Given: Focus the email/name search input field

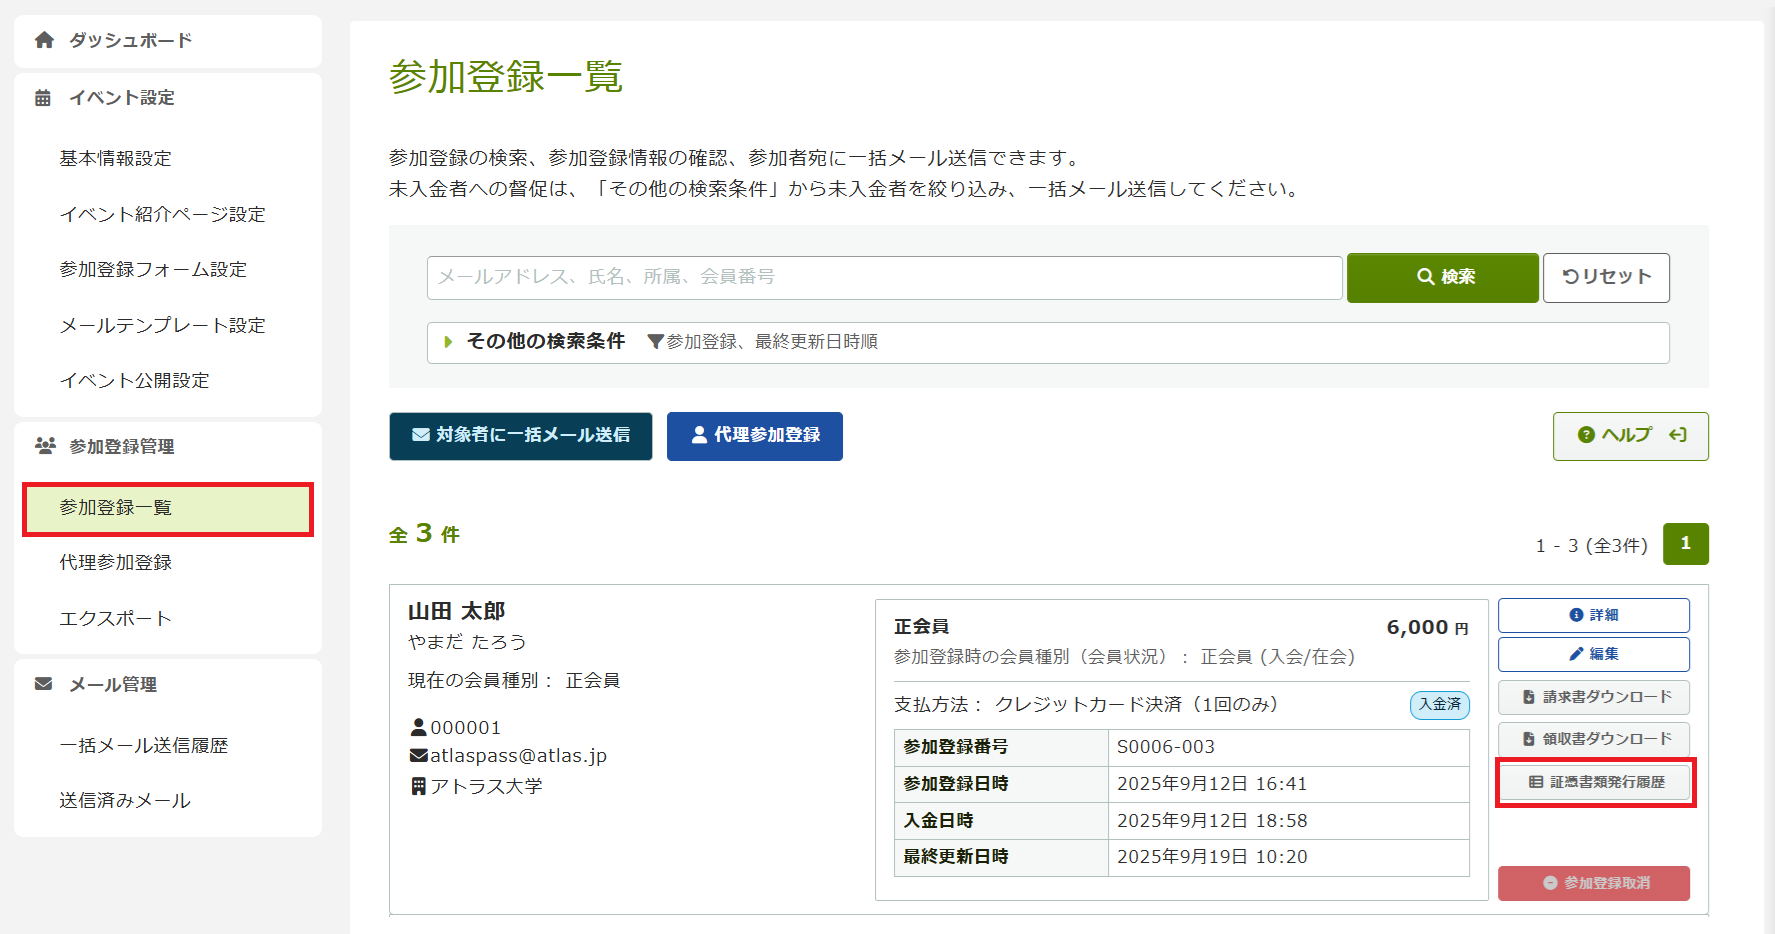Looking at the screenshot, I should [884, 277].
